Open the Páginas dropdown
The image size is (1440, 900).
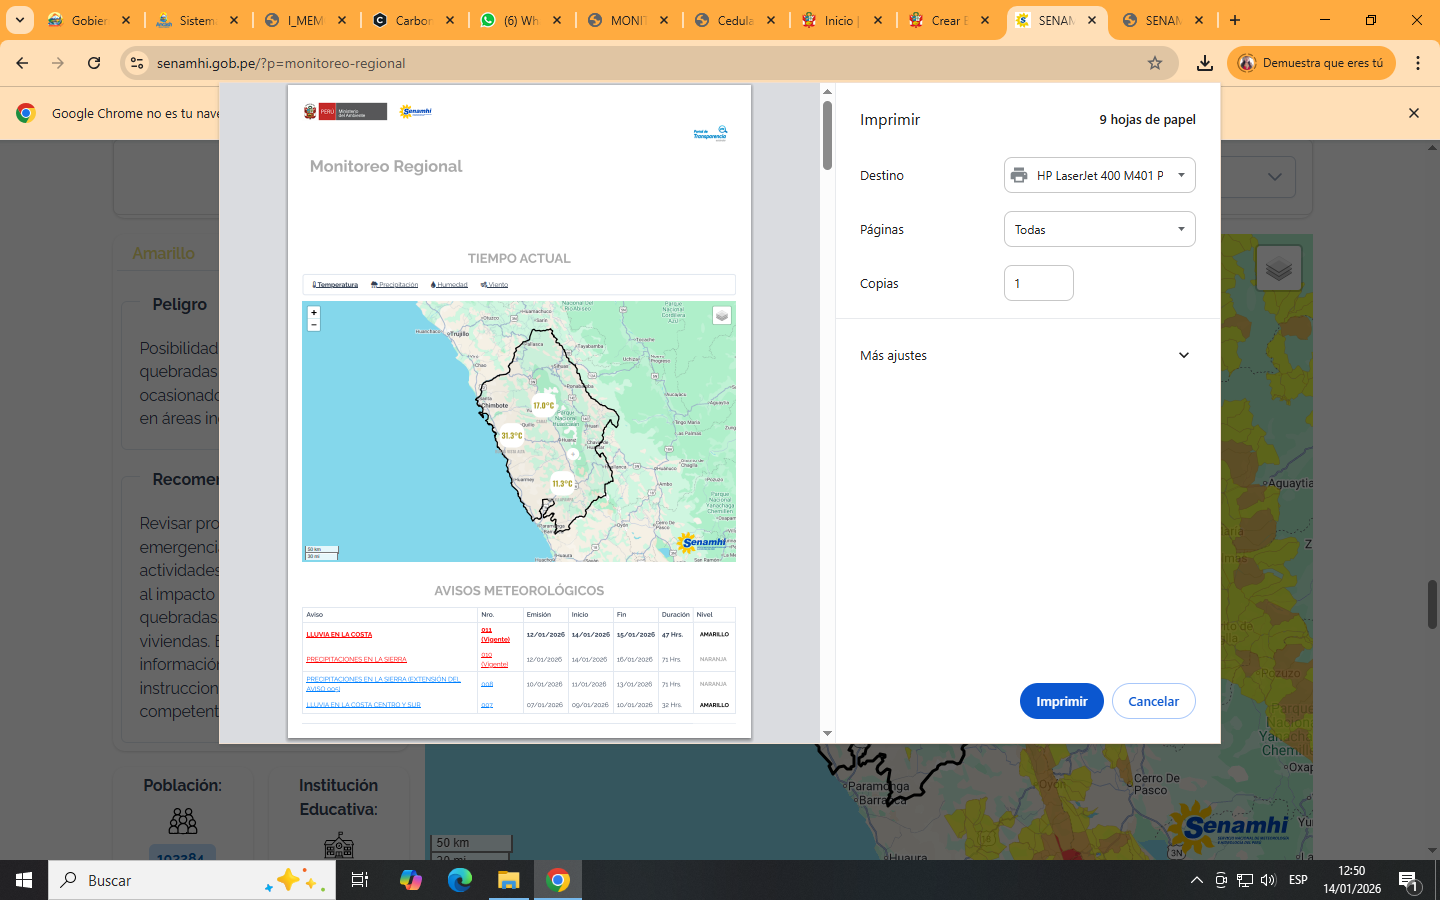point(1099,229)
